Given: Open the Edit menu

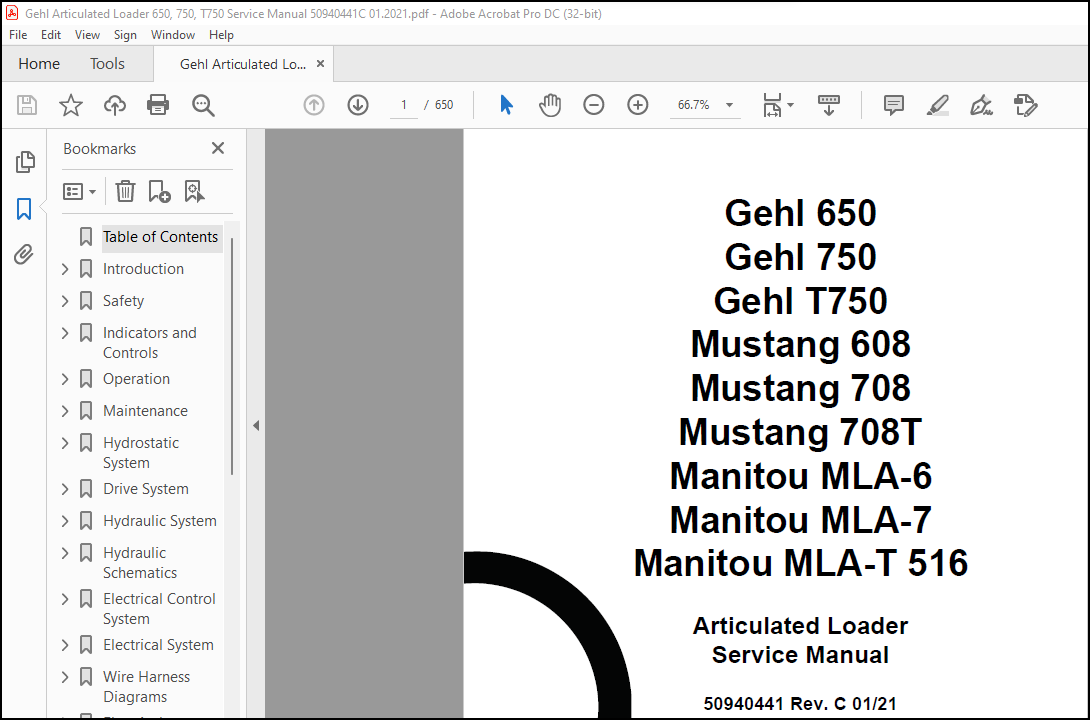Looking at the screenshot, I should coord(51,35).
